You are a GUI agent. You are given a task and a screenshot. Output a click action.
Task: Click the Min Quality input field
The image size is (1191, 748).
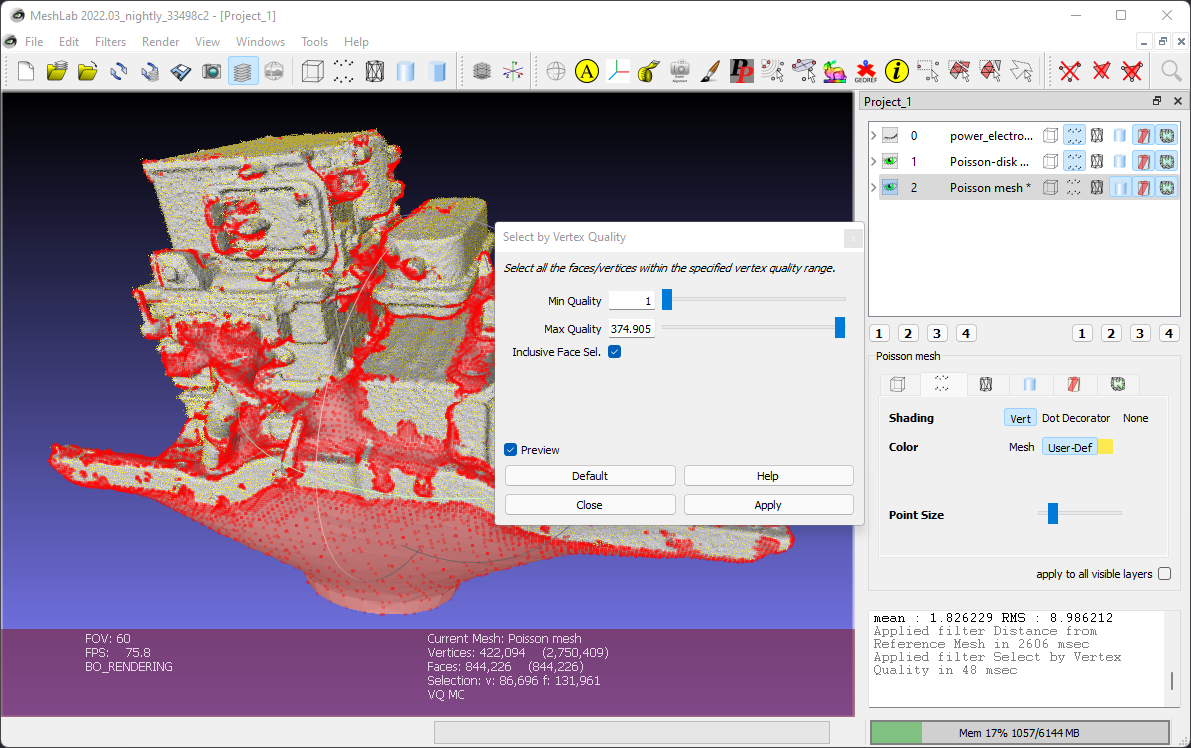[x=631, y=301]
